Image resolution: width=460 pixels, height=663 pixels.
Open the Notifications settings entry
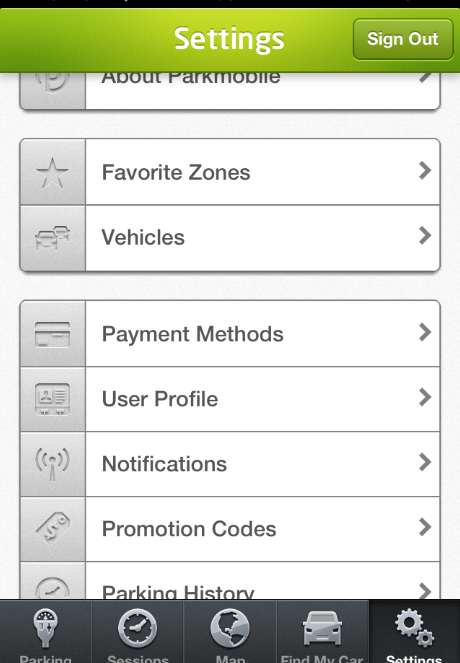[230, 464]
